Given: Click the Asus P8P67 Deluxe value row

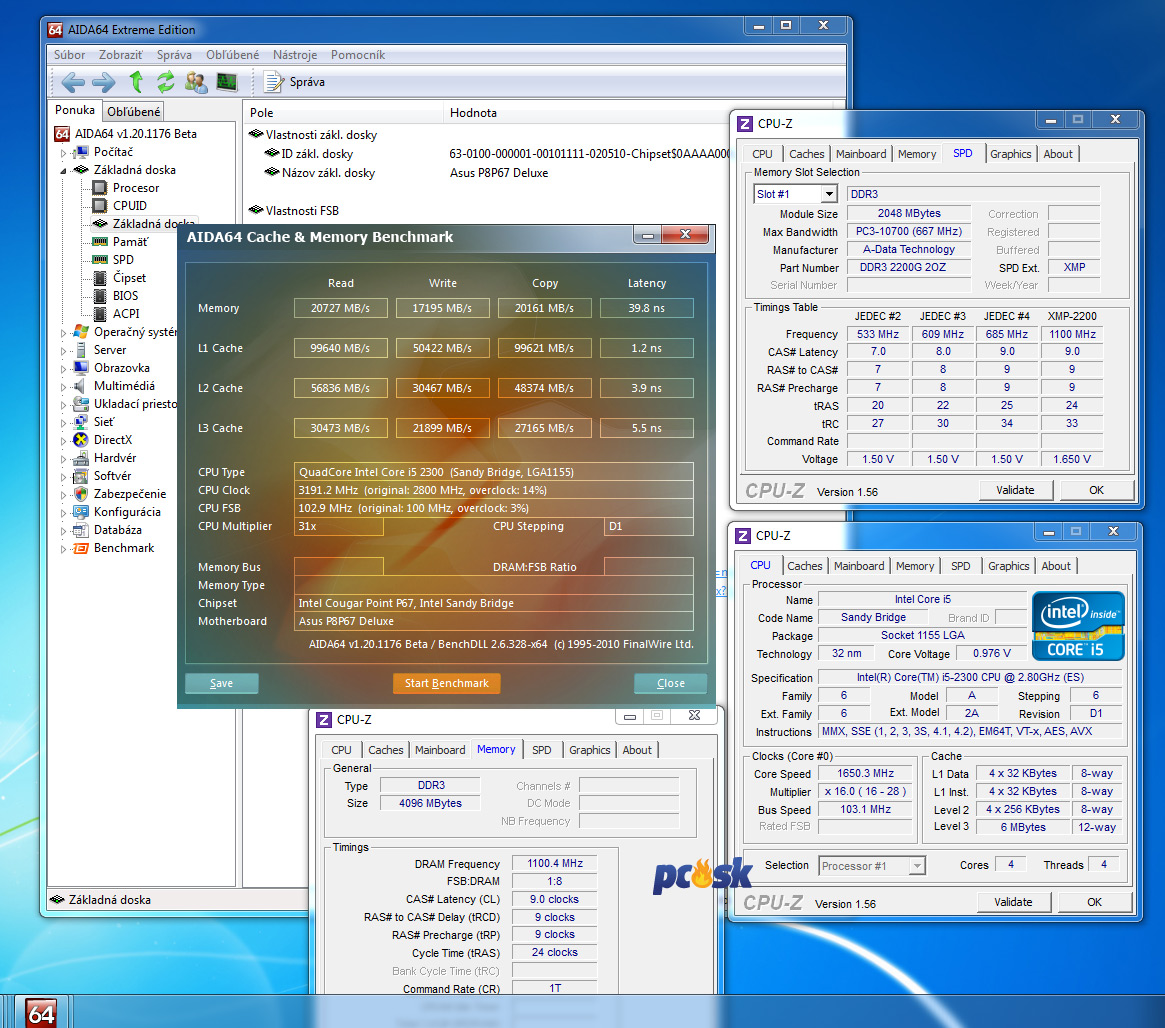Looking at the screenshot, I should pyautogui.click(x=499, y=173).
